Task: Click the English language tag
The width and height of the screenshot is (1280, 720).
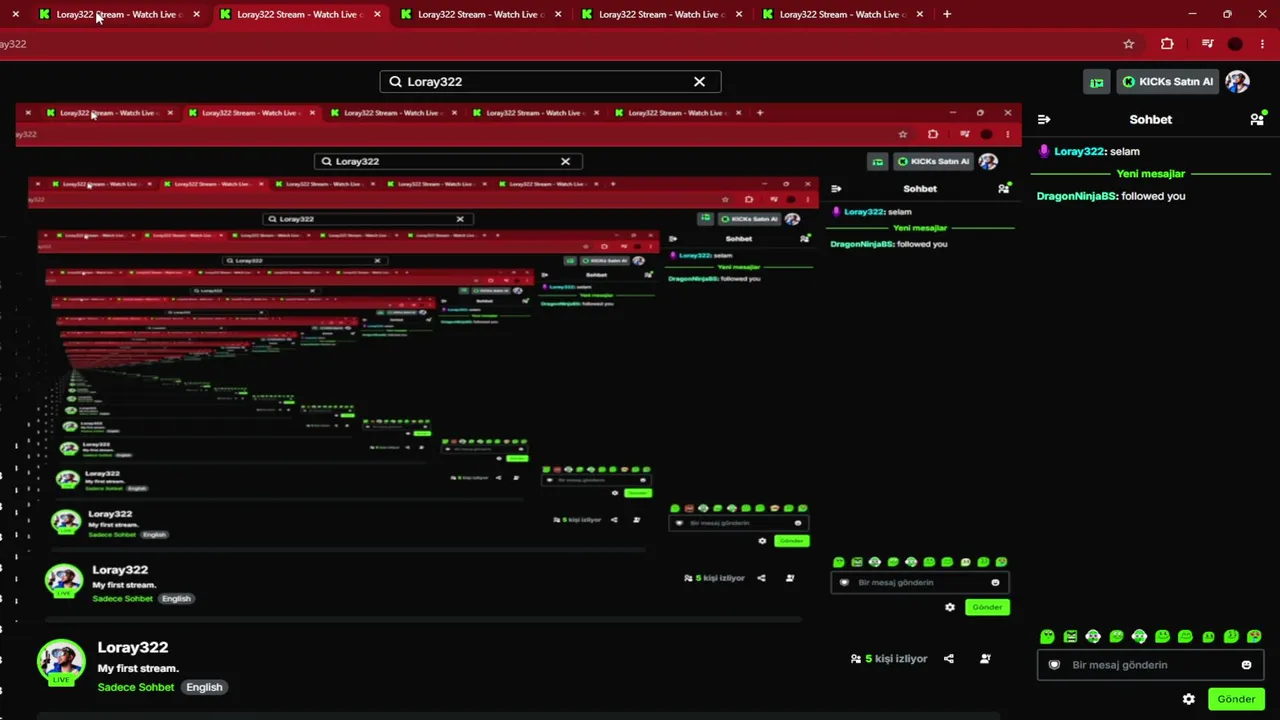Action: pyautogui.click(x=204, y=687)
